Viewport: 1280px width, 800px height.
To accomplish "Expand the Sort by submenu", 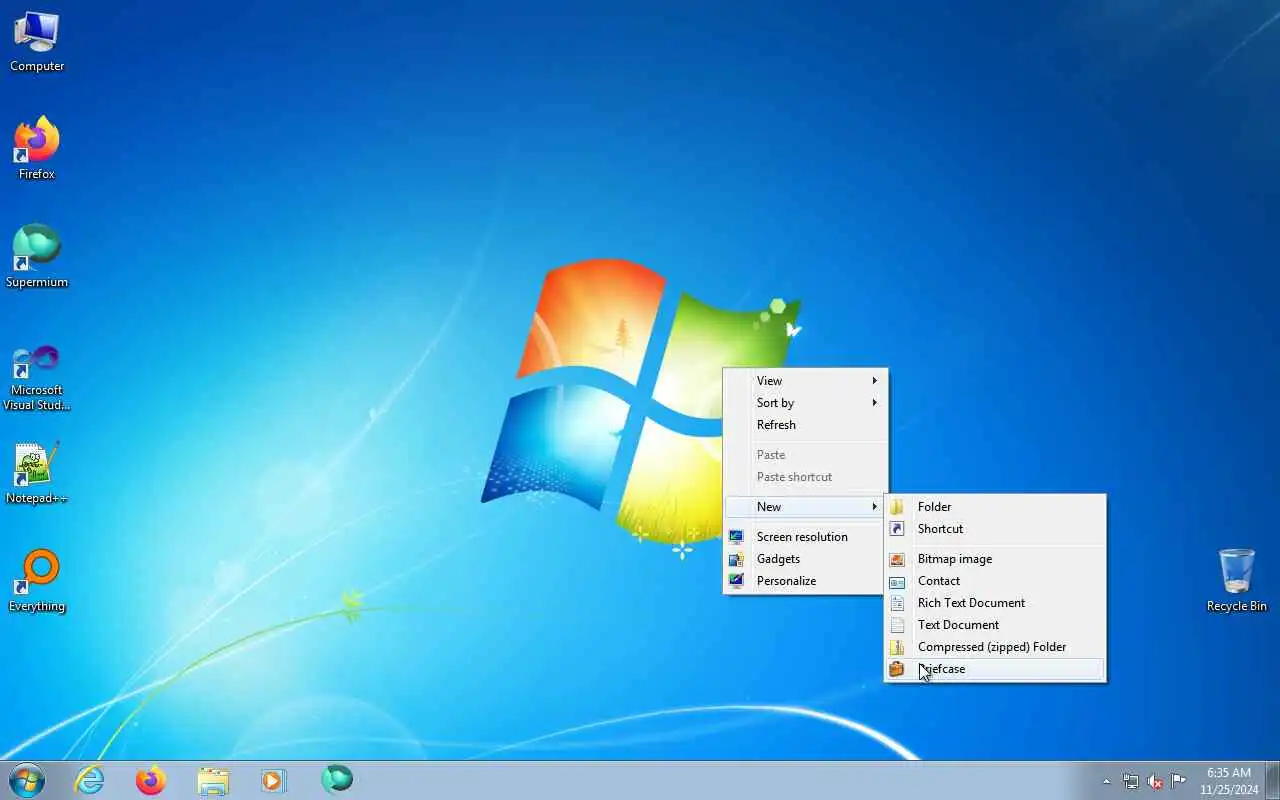I will click(x=805, y=403).
